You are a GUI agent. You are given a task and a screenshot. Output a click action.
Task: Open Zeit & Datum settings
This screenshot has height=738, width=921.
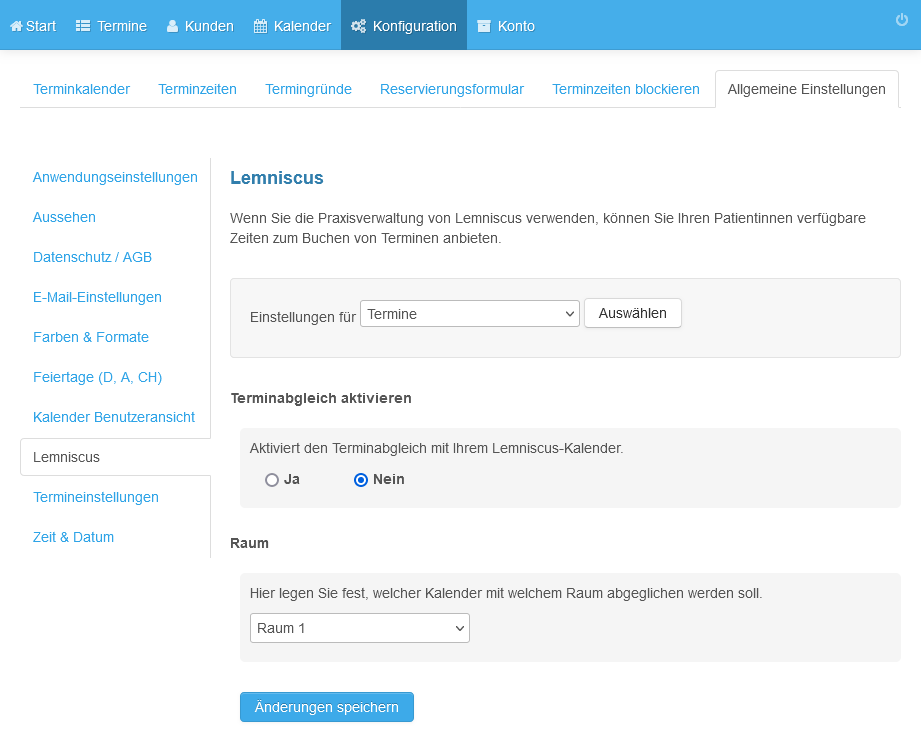pos(73,537)
